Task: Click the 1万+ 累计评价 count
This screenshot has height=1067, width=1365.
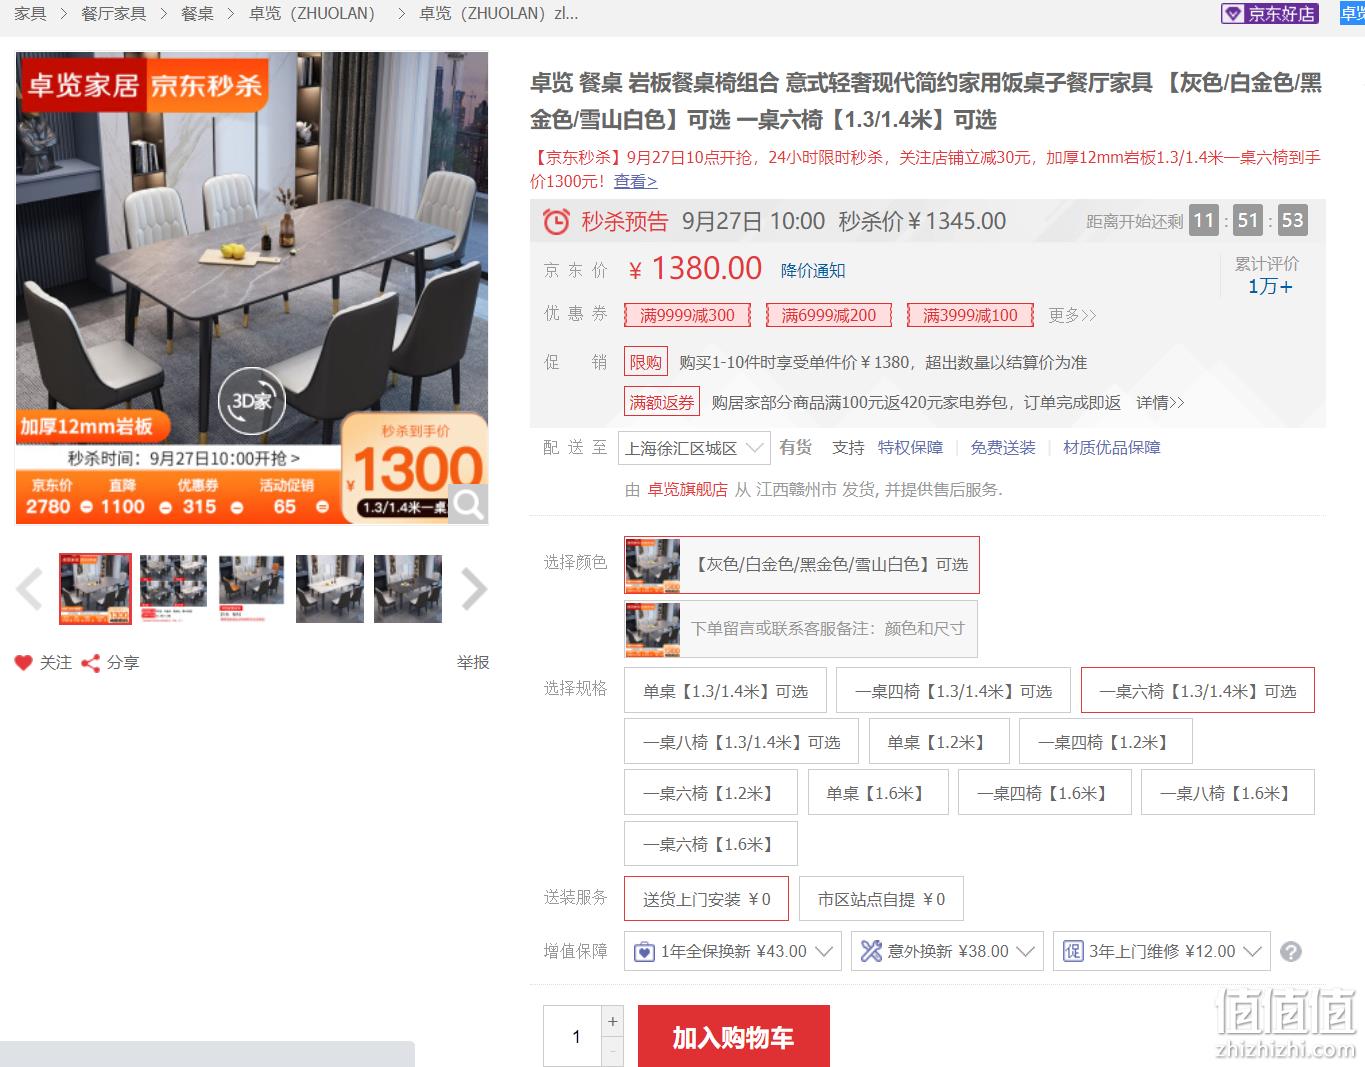Action: (1270, 287)
